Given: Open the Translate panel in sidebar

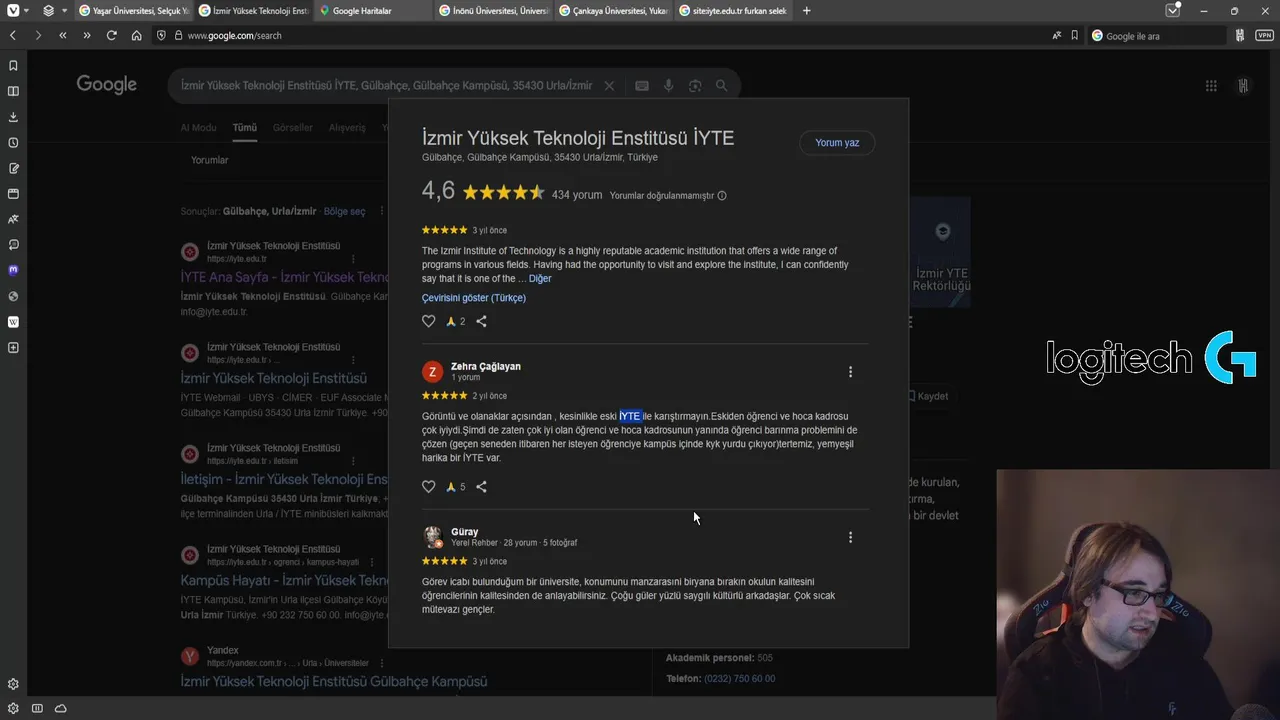Looking at the screenshot, I should (13, 219).
